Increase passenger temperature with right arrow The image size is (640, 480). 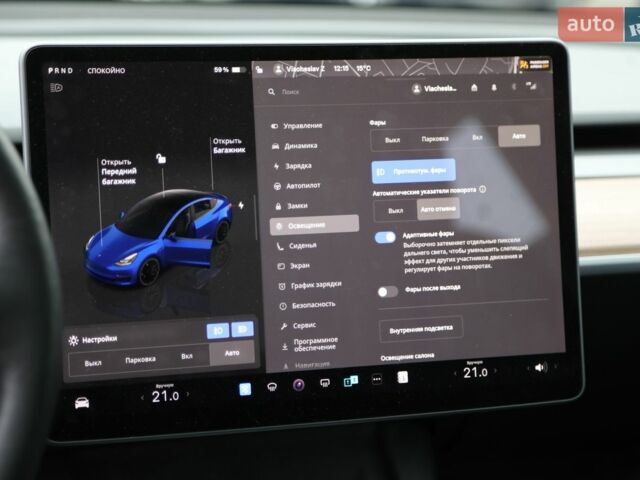point(495,371)
